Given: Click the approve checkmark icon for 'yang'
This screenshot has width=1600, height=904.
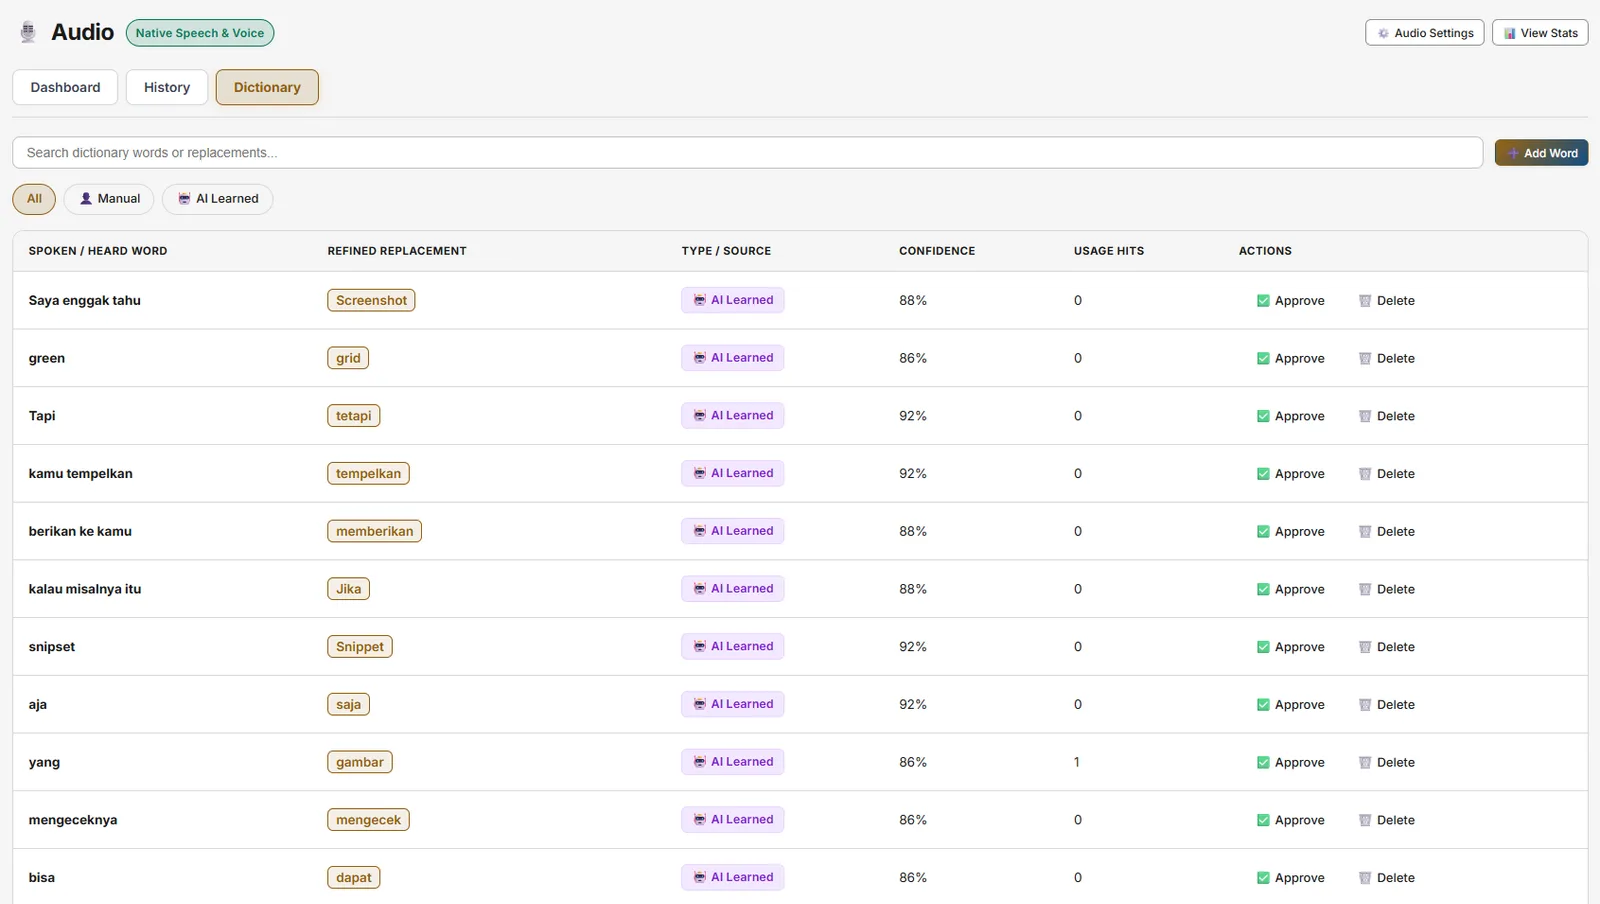Looking at the screenshot, I should coord(1263,762).
